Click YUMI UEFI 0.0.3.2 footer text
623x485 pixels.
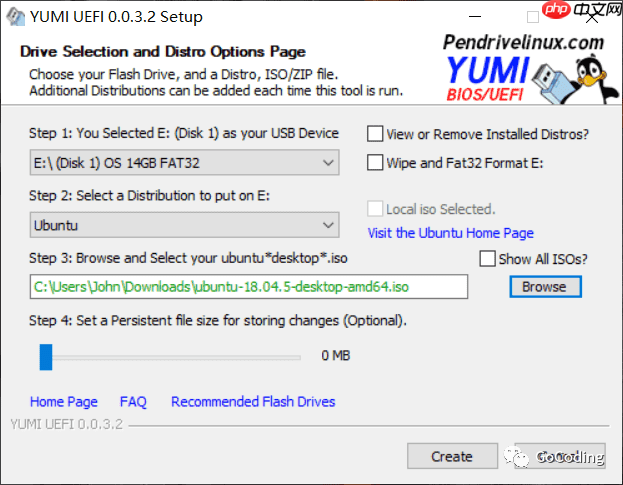(x=67, y=424)
